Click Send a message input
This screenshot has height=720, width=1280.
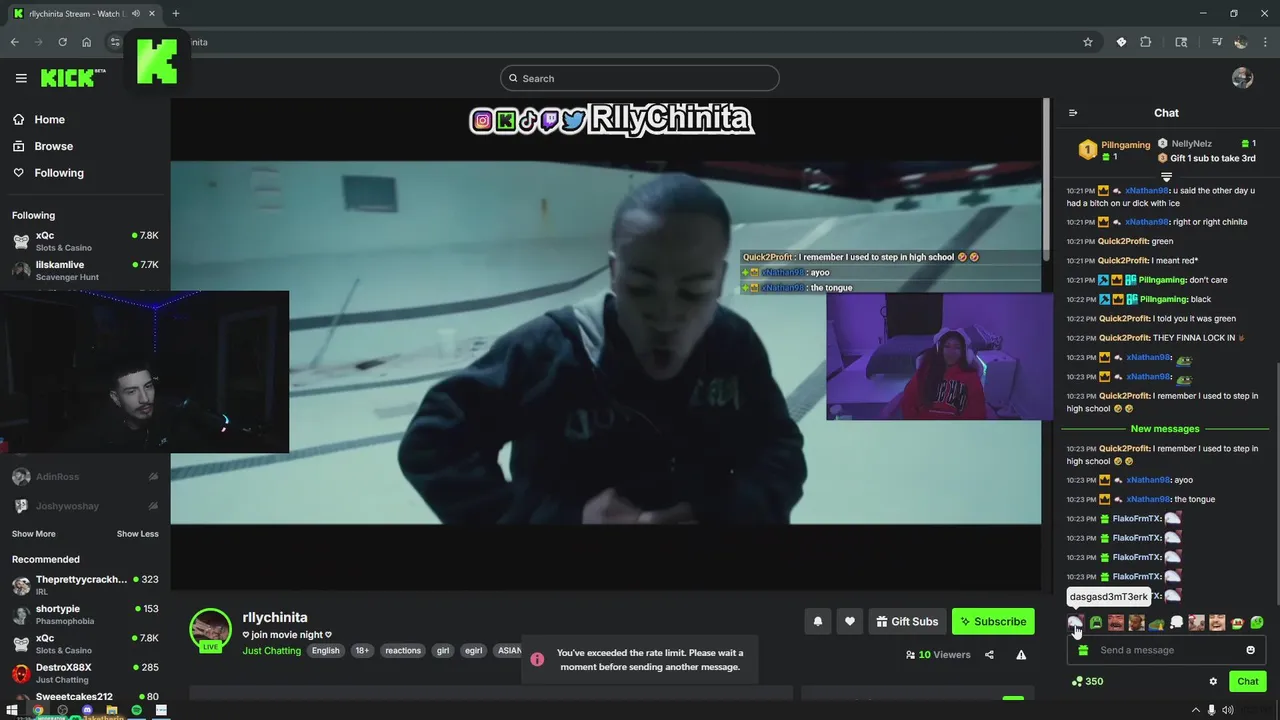coord(1166,650)
